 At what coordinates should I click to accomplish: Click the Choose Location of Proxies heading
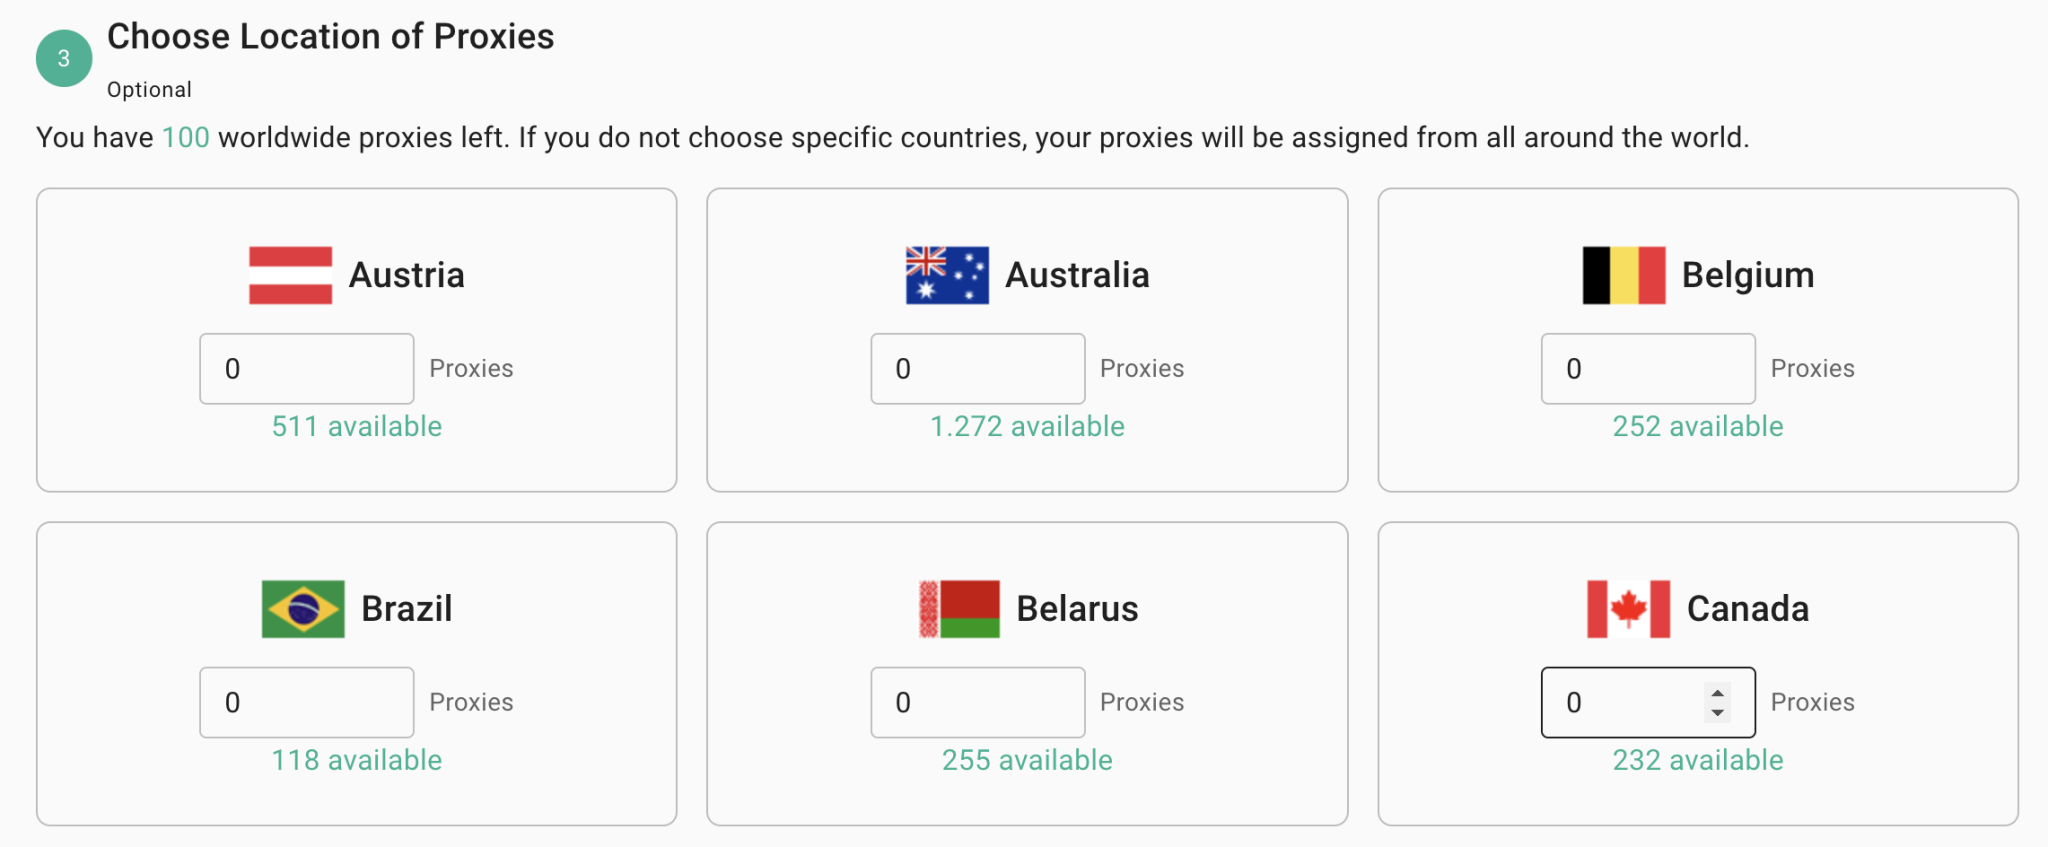click(x=330, y=37)
